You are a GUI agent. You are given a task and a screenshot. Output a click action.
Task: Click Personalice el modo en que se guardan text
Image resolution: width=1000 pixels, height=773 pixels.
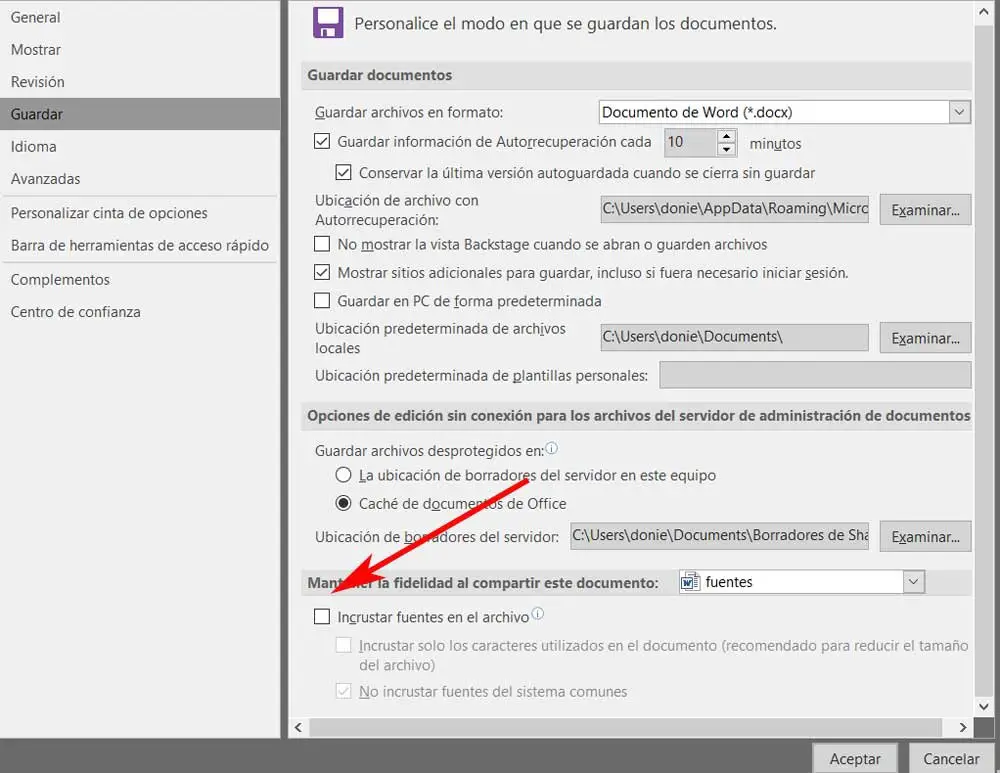coord(565,24)
